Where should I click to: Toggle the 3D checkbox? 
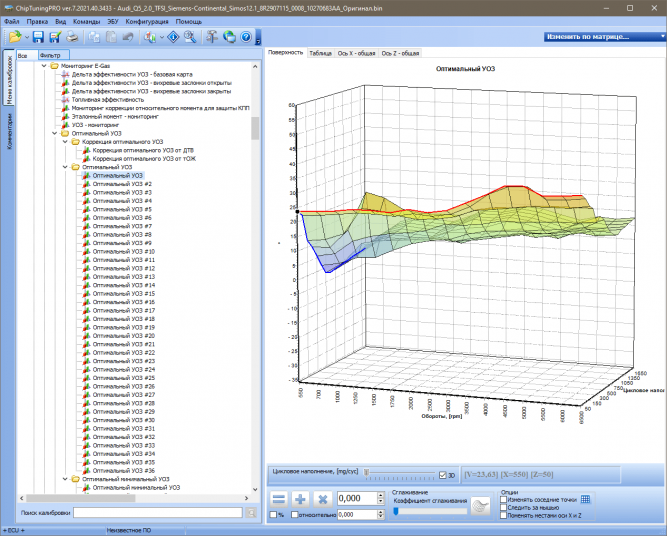(443, 475)
